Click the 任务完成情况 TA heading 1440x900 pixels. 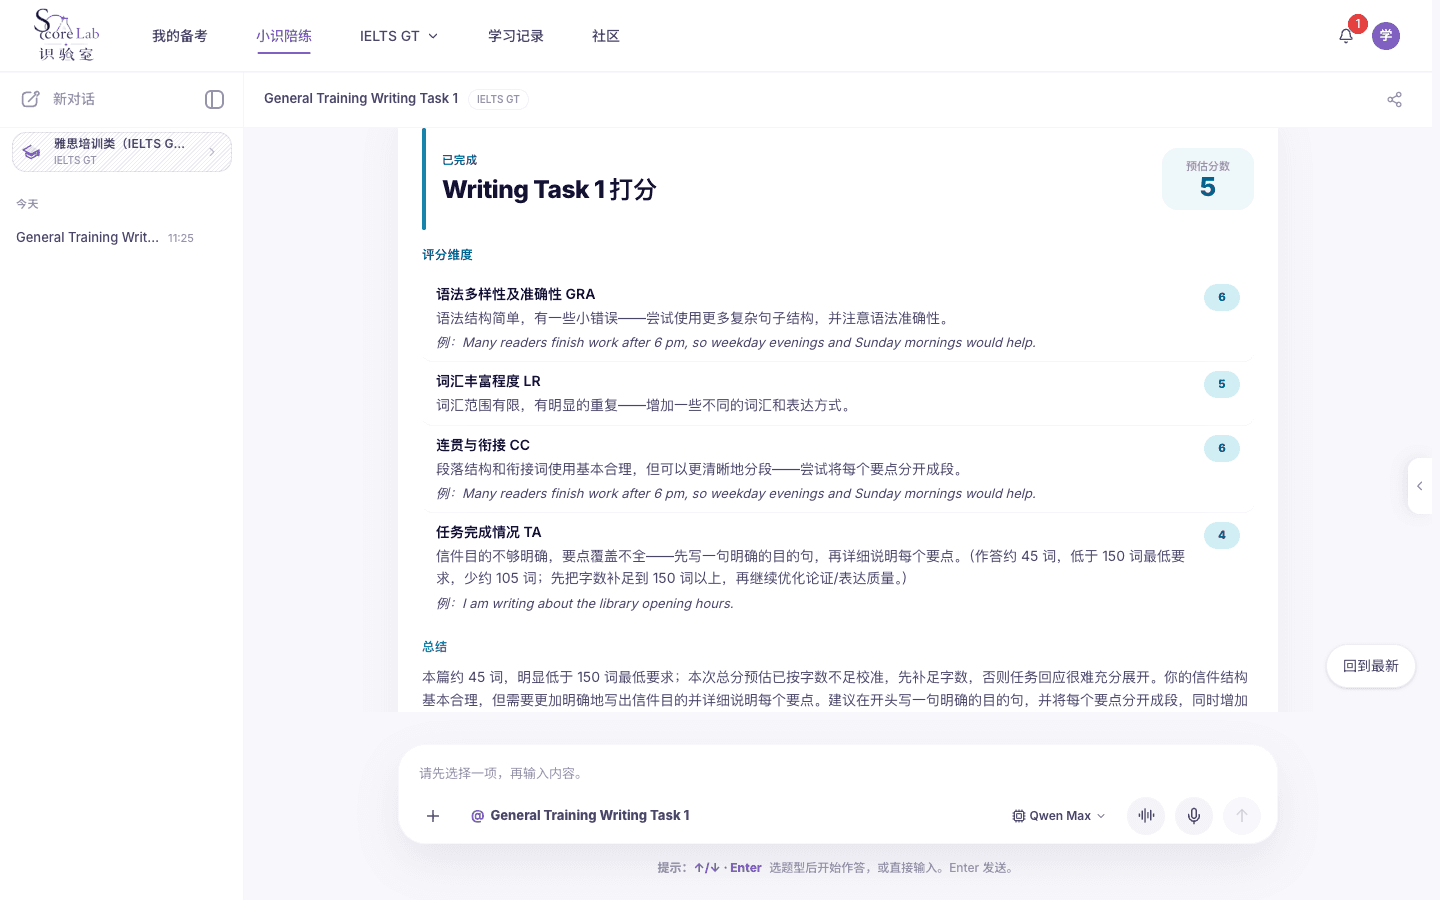pos(489,532)
